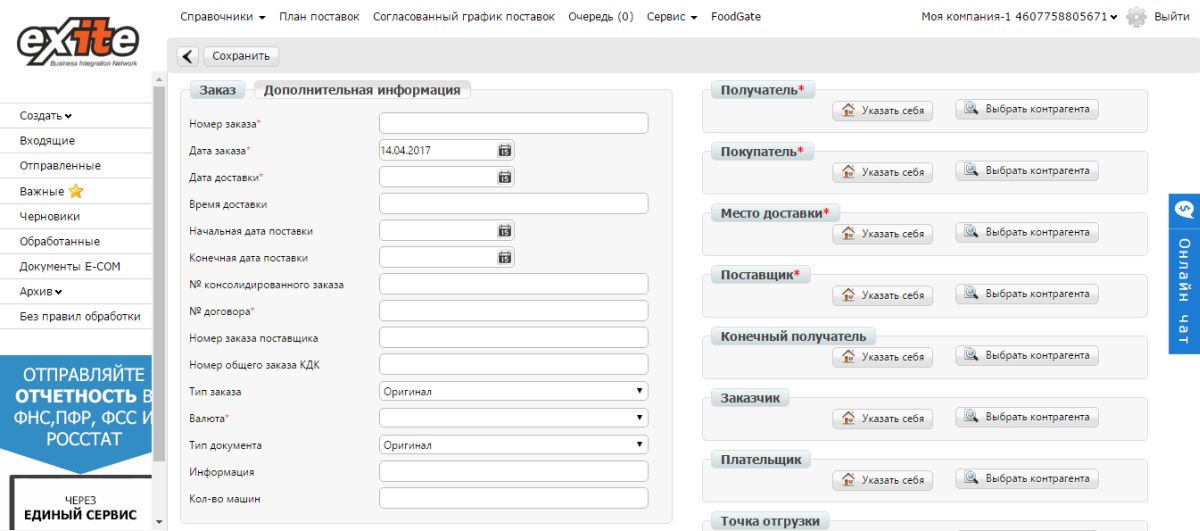The image size is (1200, 531).
Task: Click Указать себя for Поставщик
Action: point(882,296)
